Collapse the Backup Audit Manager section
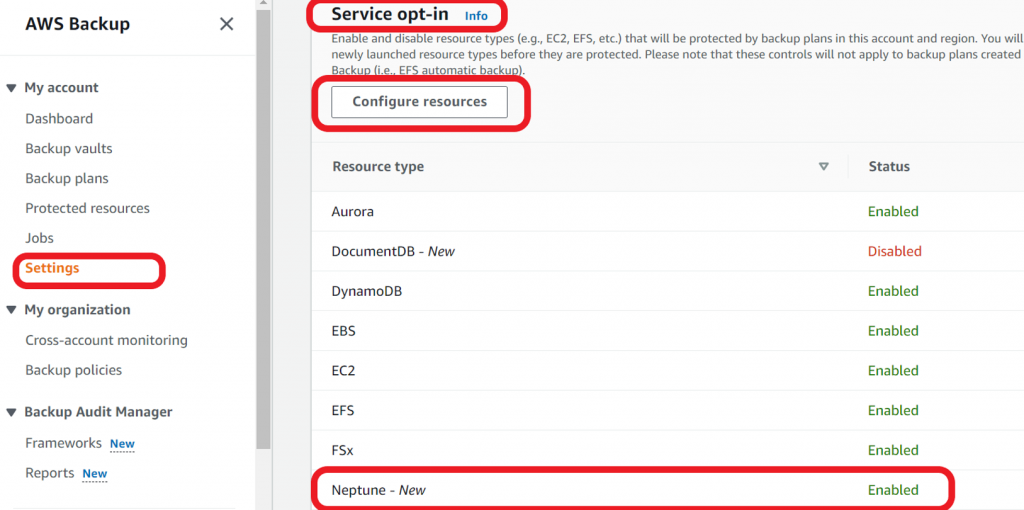 (11, 412)
